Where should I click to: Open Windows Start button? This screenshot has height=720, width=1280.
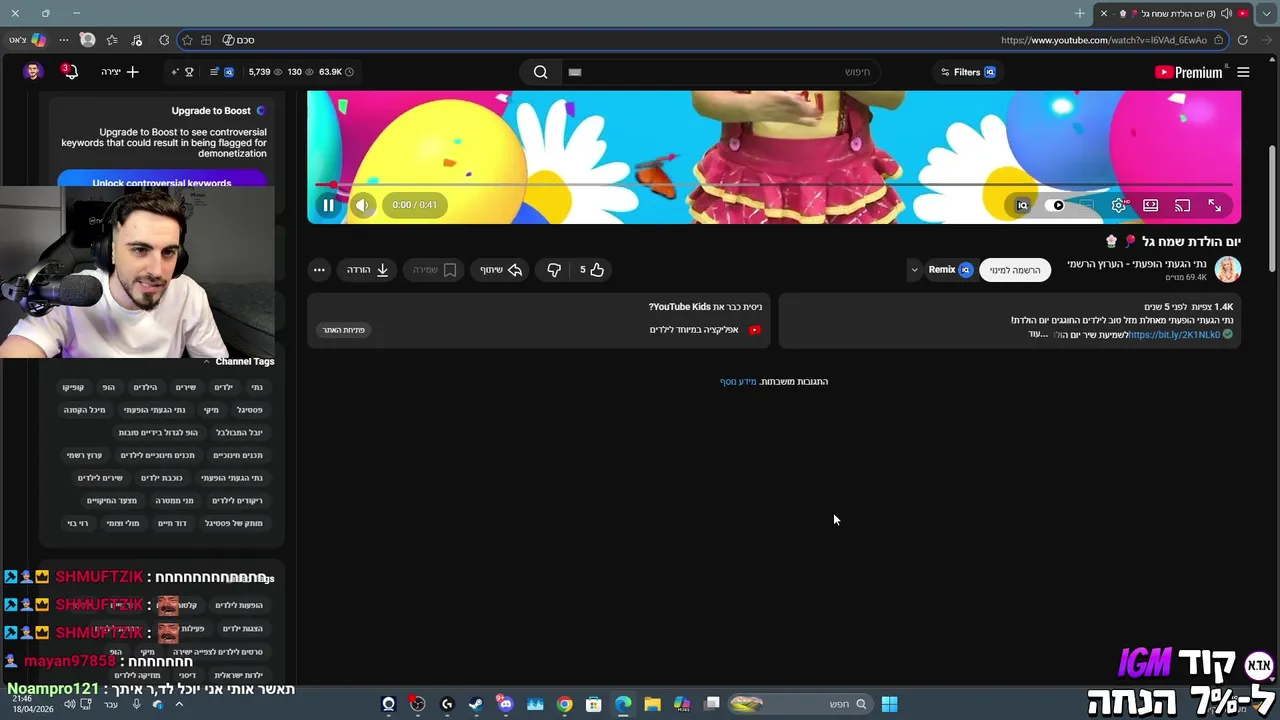[889, 704]
